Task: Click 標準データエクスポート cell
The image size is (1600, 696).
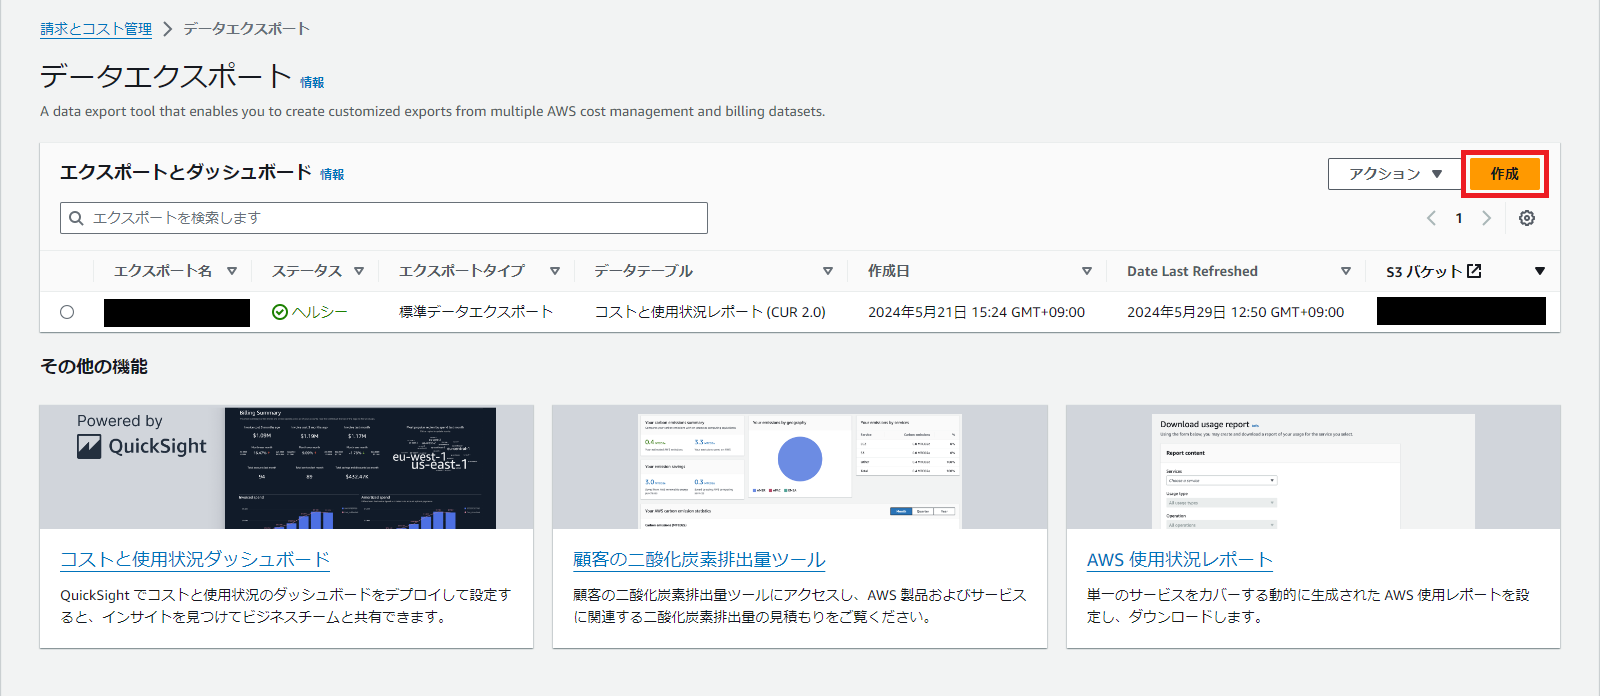Action: [x=476, y=312]
